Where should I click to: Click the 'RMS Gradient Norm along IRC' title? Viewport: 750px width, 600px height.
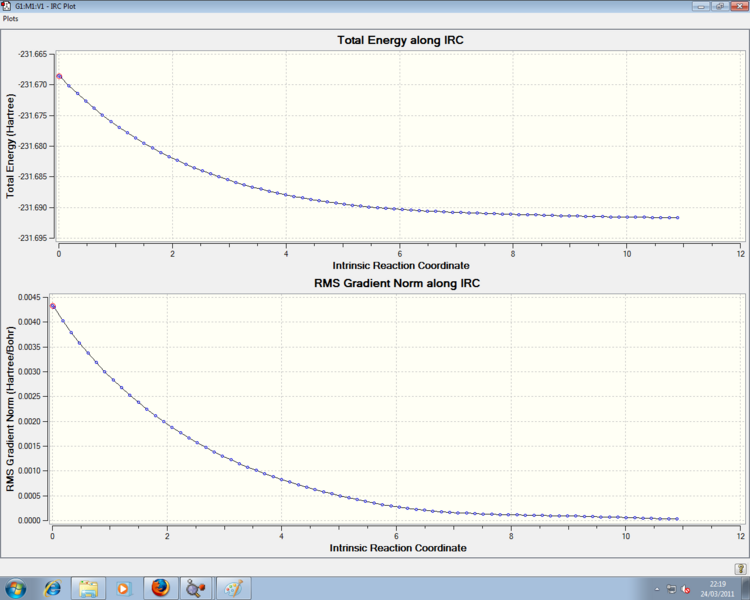397,283
